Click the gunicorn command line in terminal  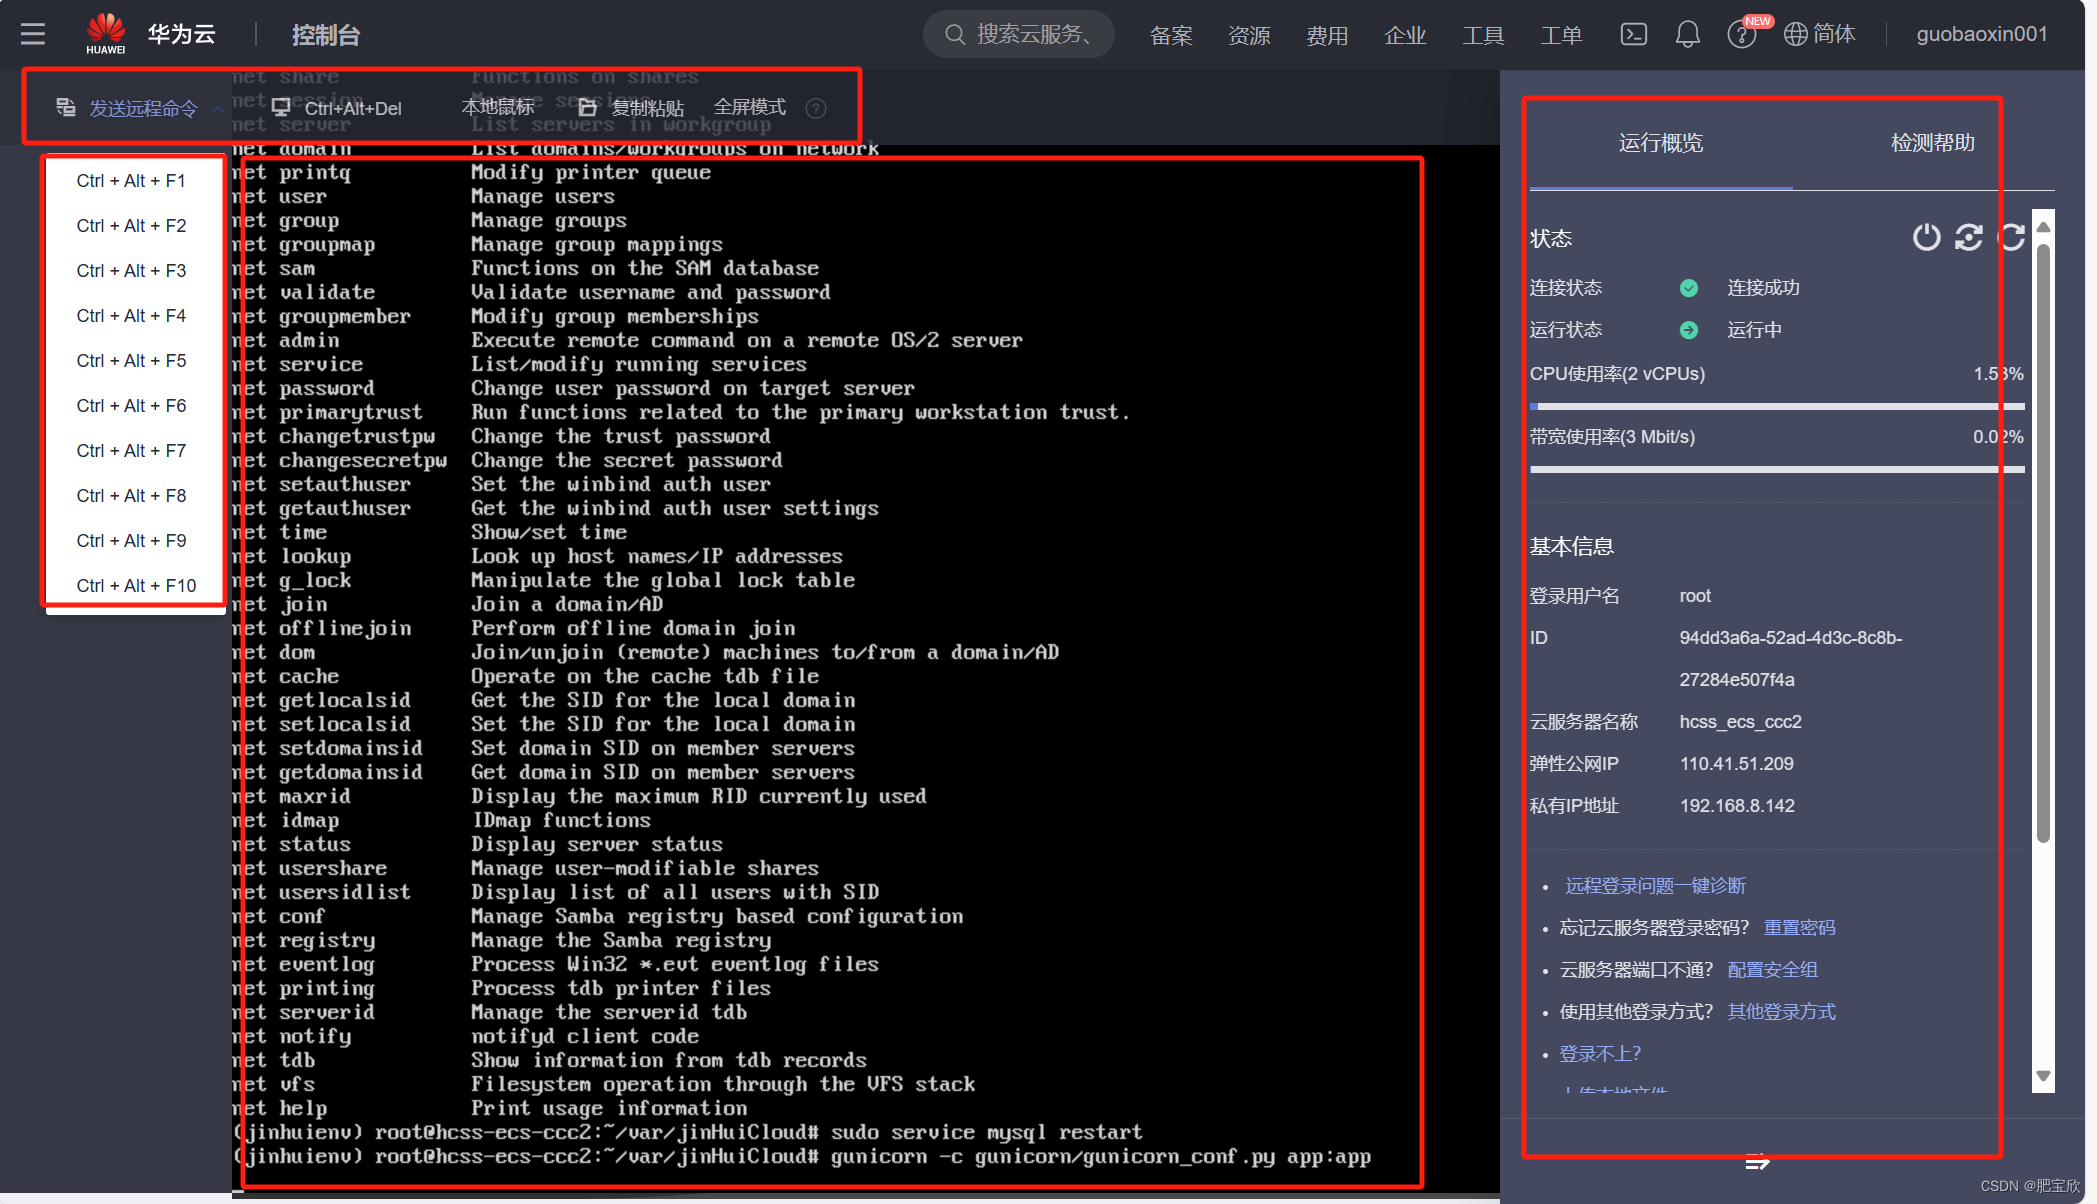pyautogui.click(x=802, y=1157)
